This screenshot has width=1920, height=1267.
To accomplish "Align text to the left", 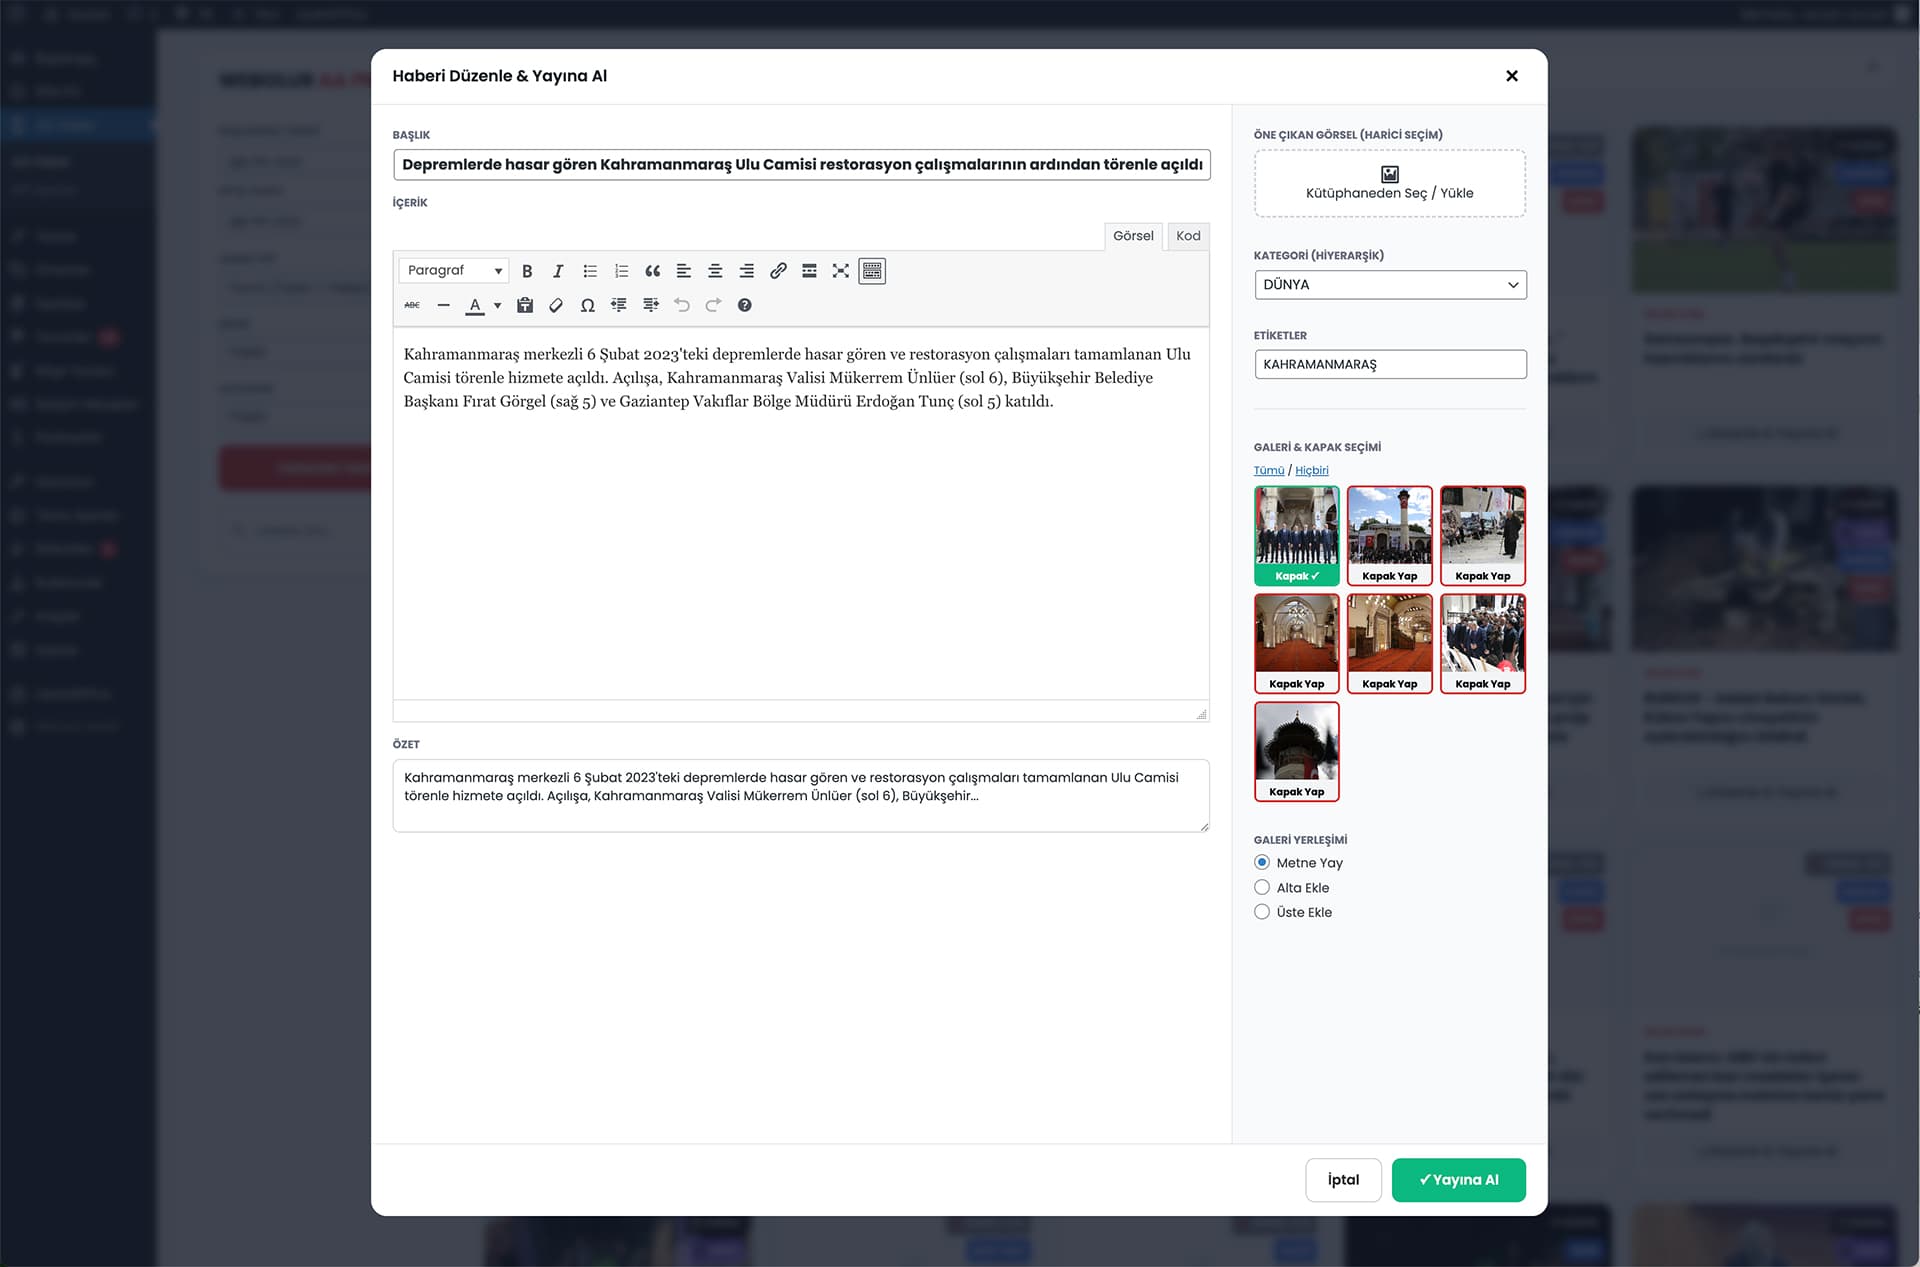I will pos(684,271).
